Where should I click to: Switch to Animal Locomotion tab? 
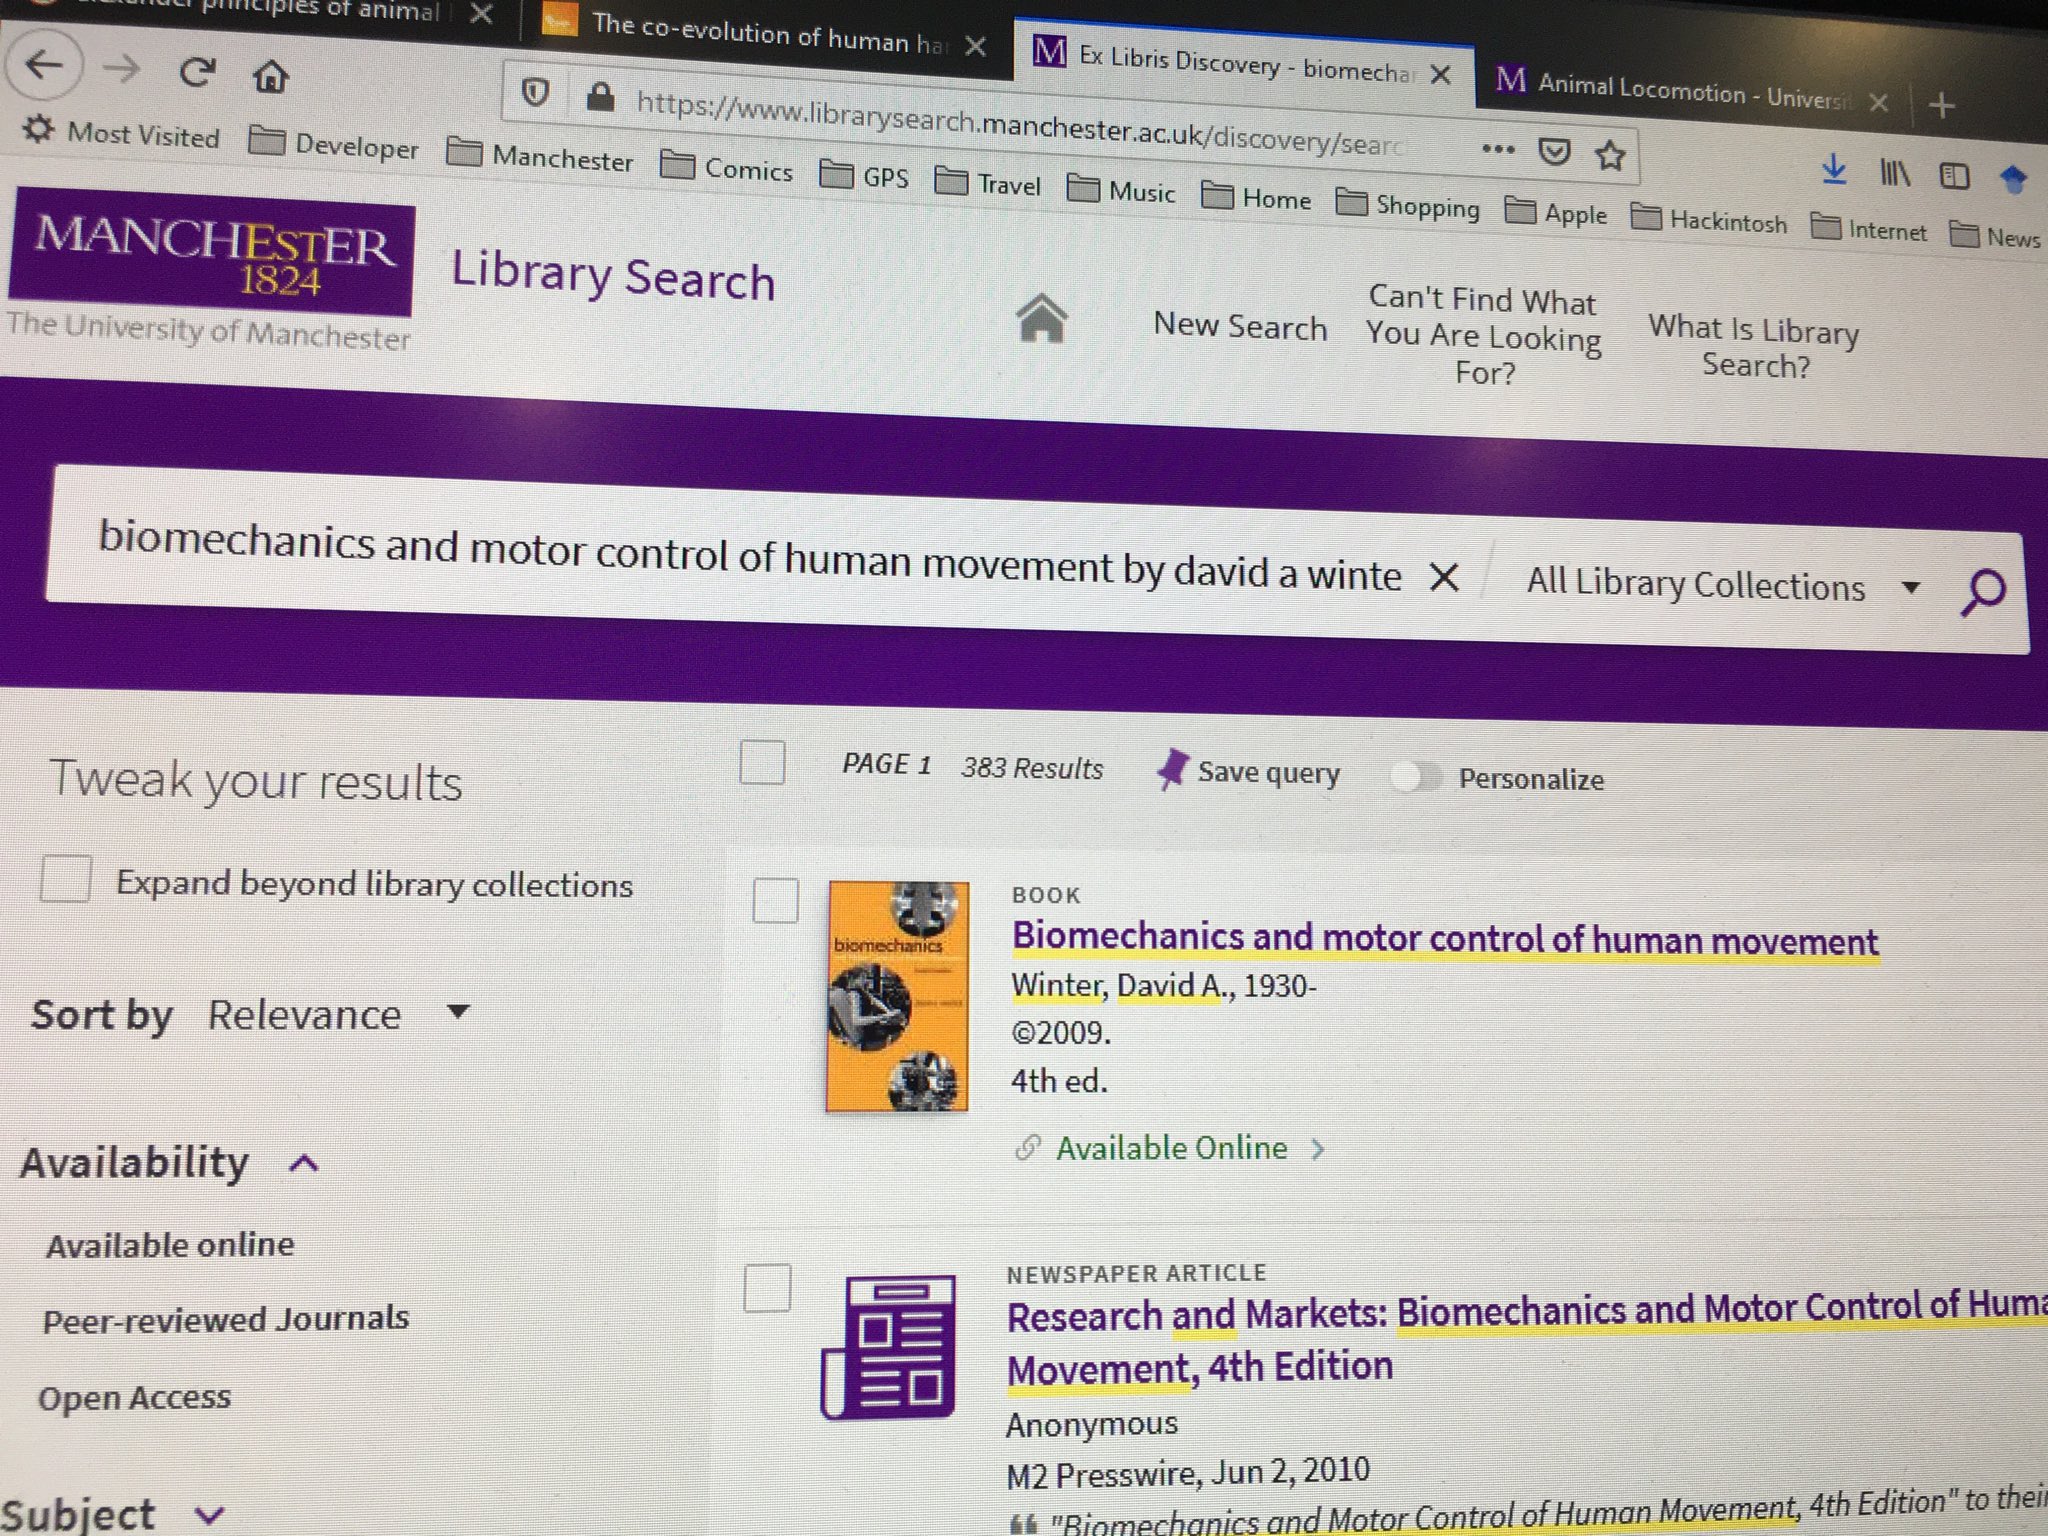pyautogui.click(x=1678, y=92)
